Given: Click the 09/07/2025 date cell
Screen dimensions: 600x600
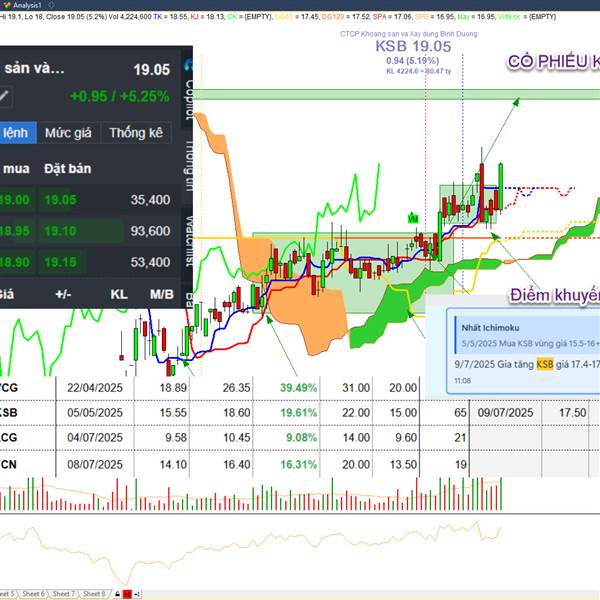Looking at the screenshot, I should 505,412.
